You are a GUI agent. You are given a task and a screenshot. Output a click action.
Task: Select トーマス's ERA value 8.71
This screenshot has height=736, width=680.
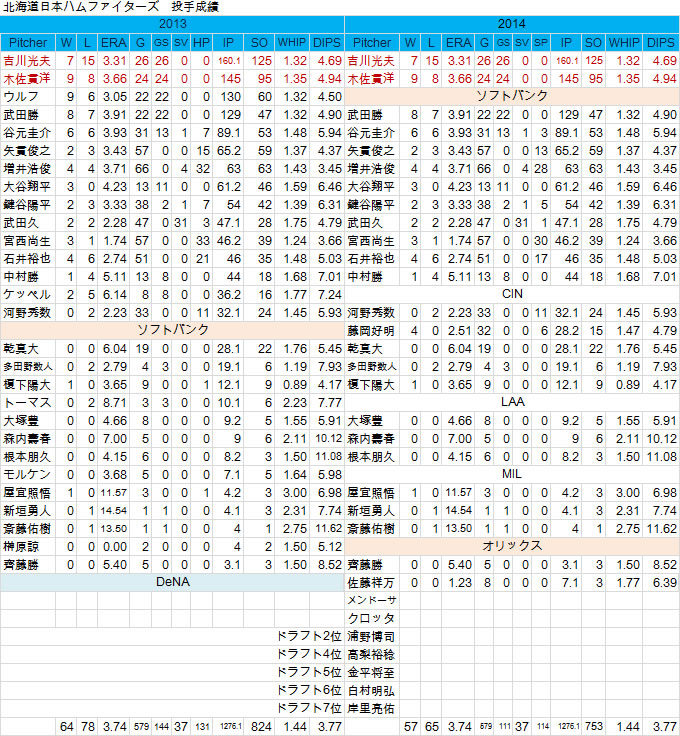coord(115,403)
